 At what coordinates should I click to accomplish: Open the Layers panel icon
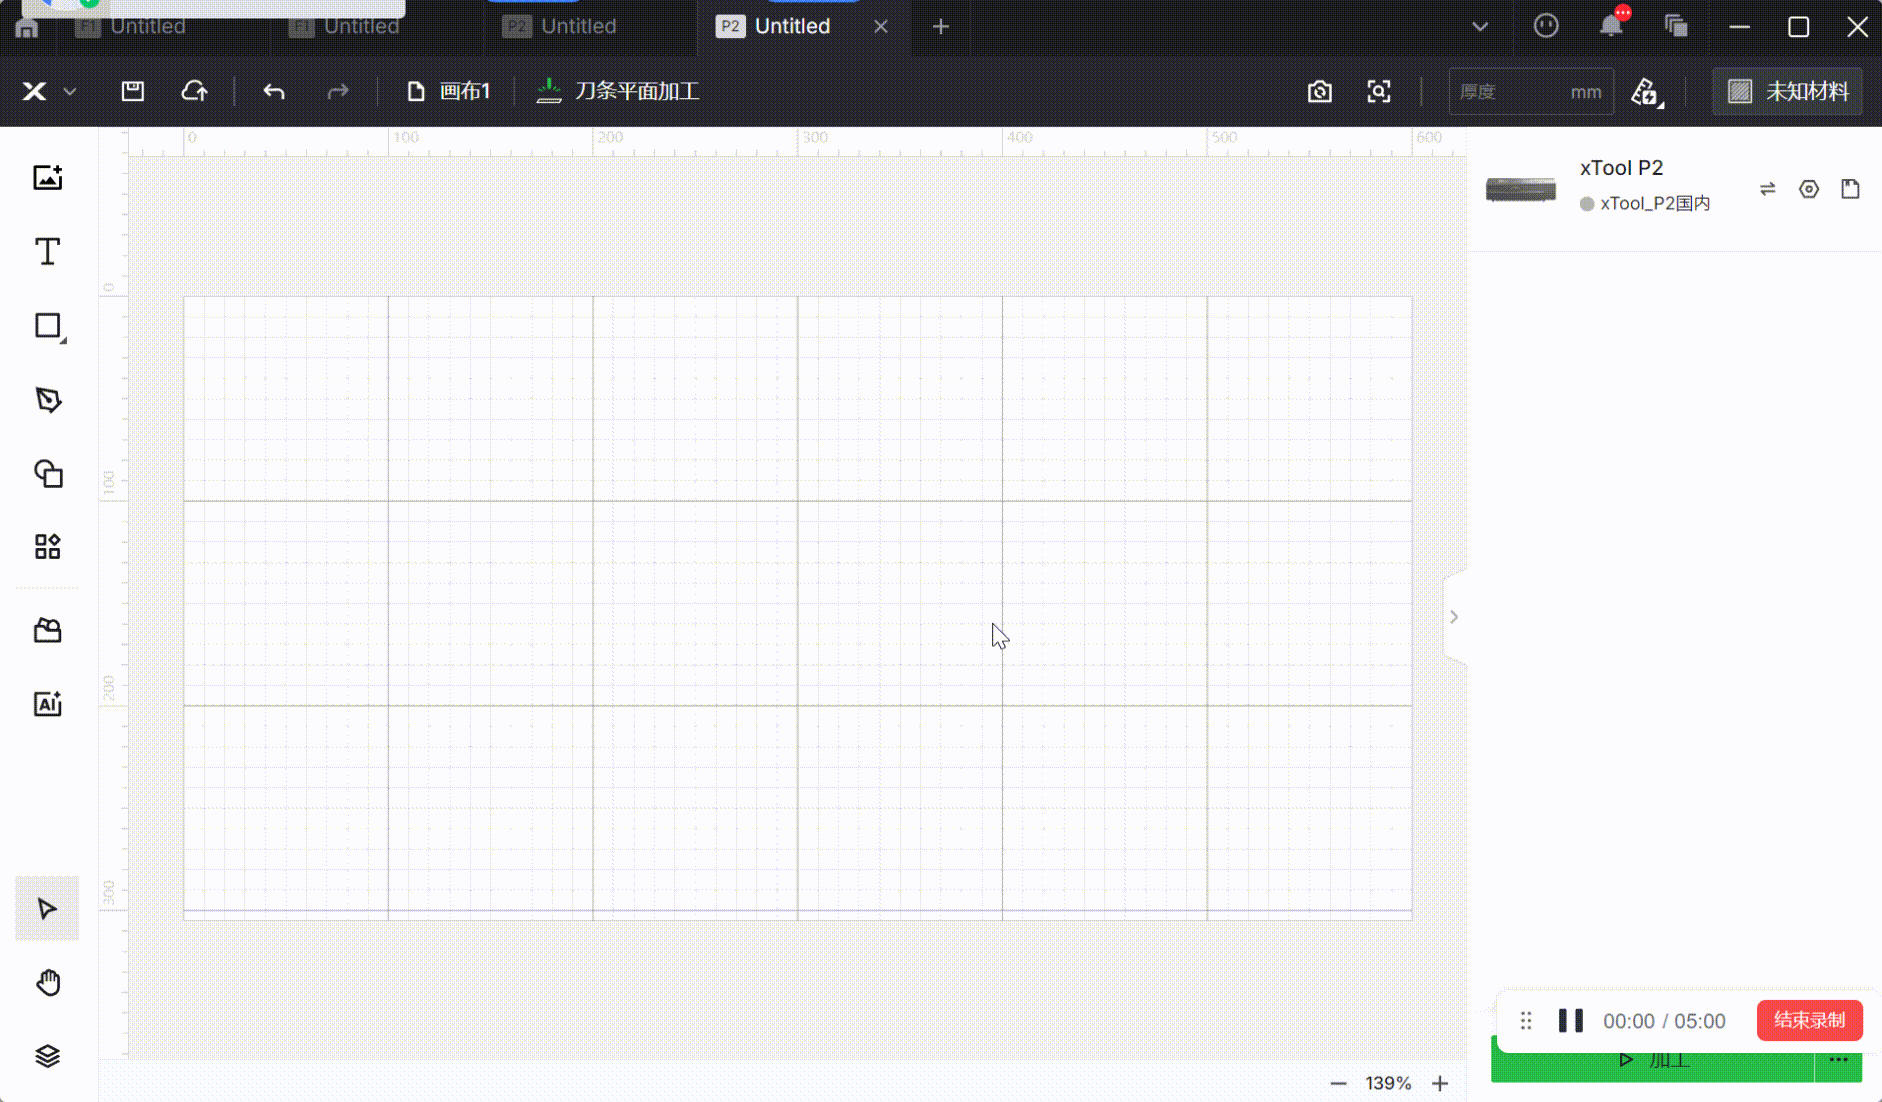[47, 1056]
